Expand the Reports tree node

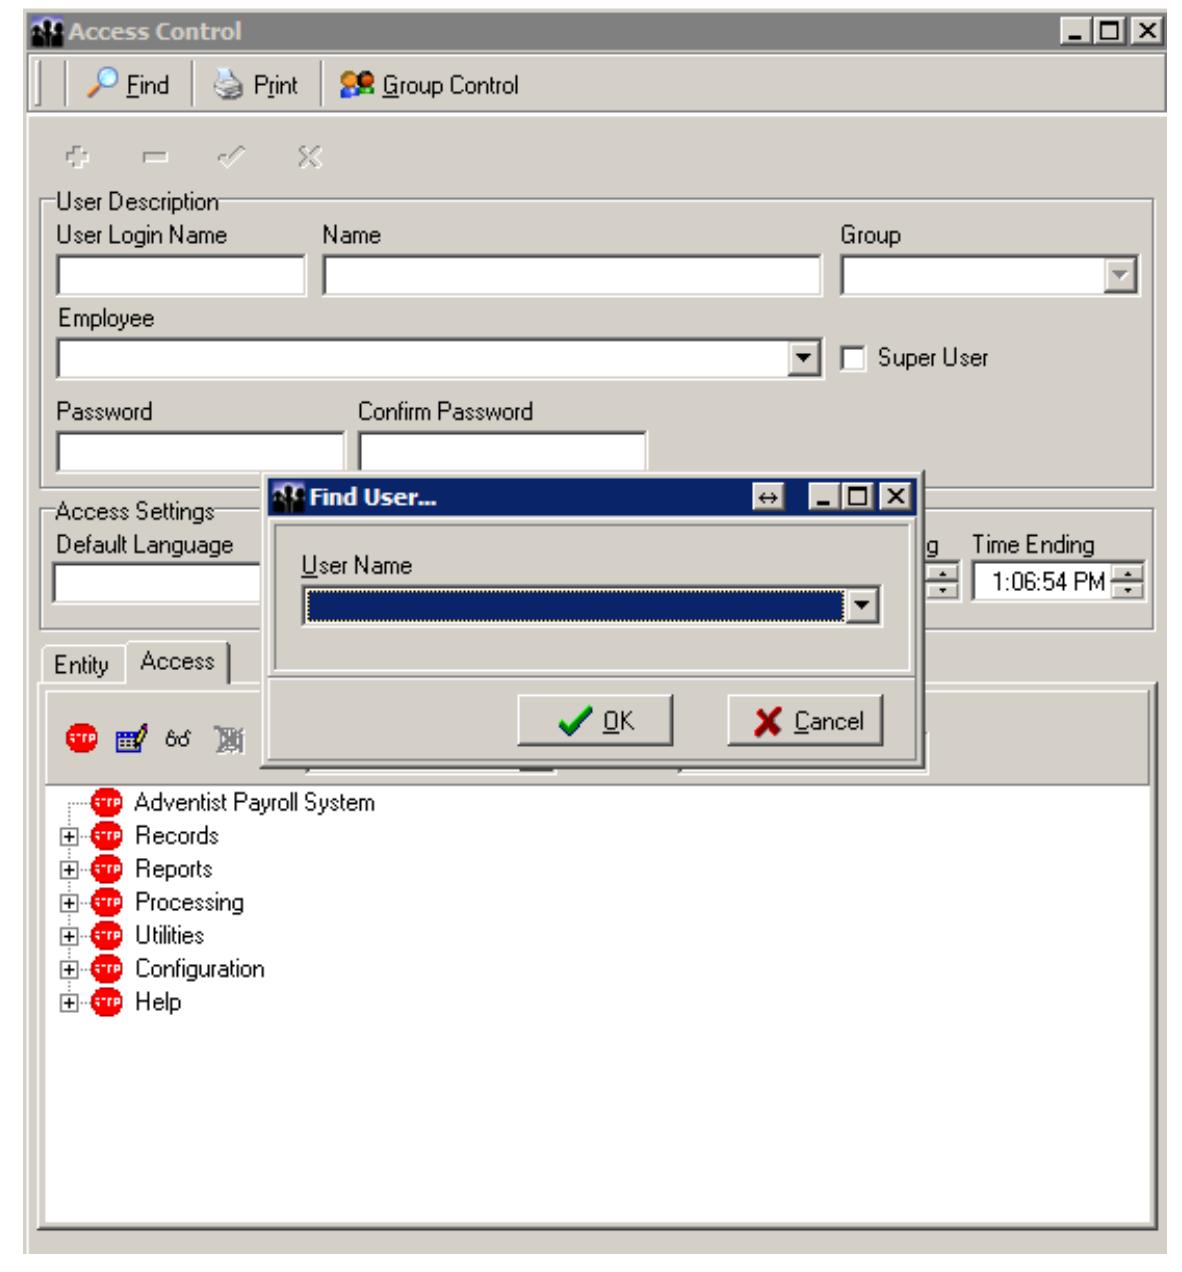pyautogui.click(x=68, y=870)
